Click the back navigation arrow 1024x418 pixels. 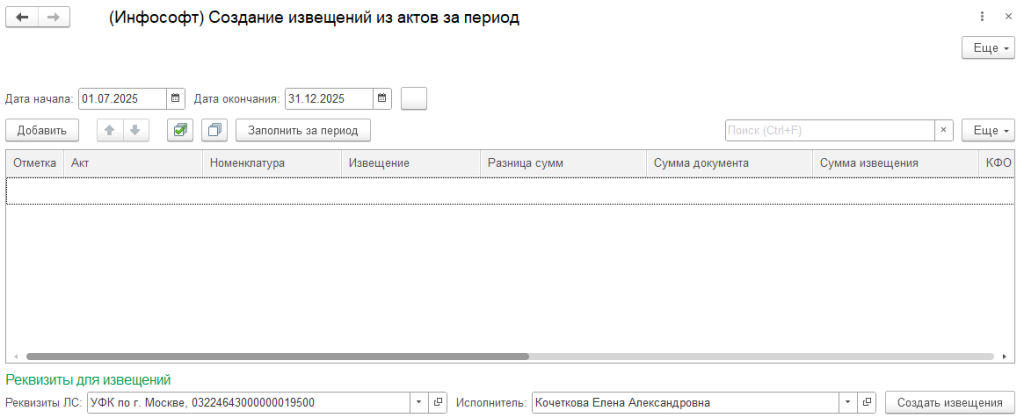(22, 18)
